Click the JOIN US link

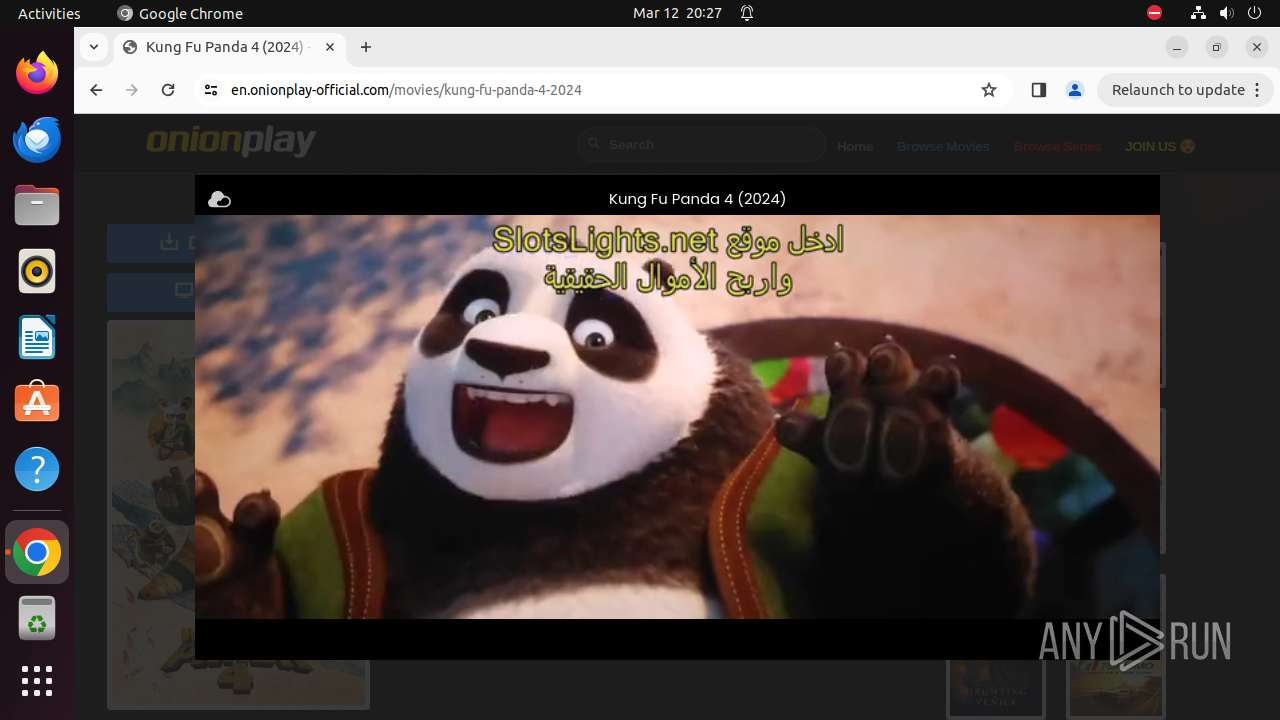coord(1160,146)
